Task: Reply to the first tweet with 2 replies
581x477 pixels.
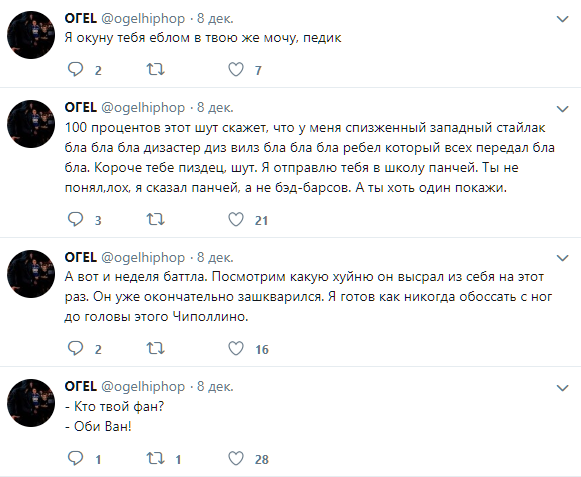Action: tap(76, 69)
